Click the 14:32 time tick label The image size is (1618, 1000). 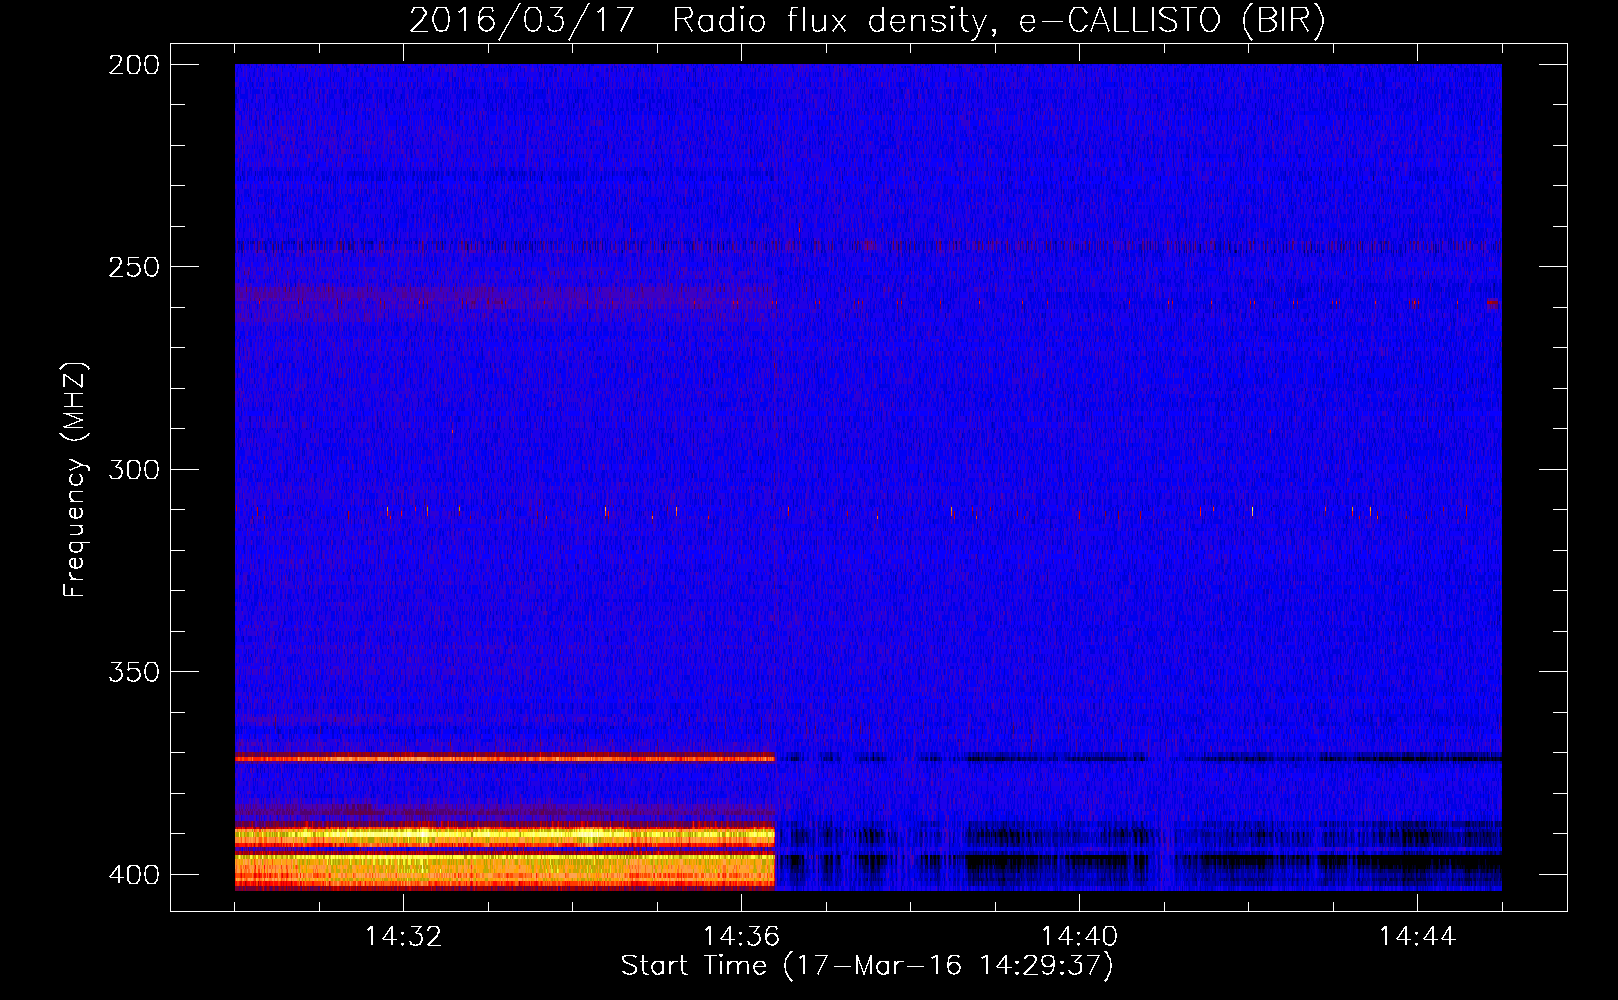pos(403,937)
